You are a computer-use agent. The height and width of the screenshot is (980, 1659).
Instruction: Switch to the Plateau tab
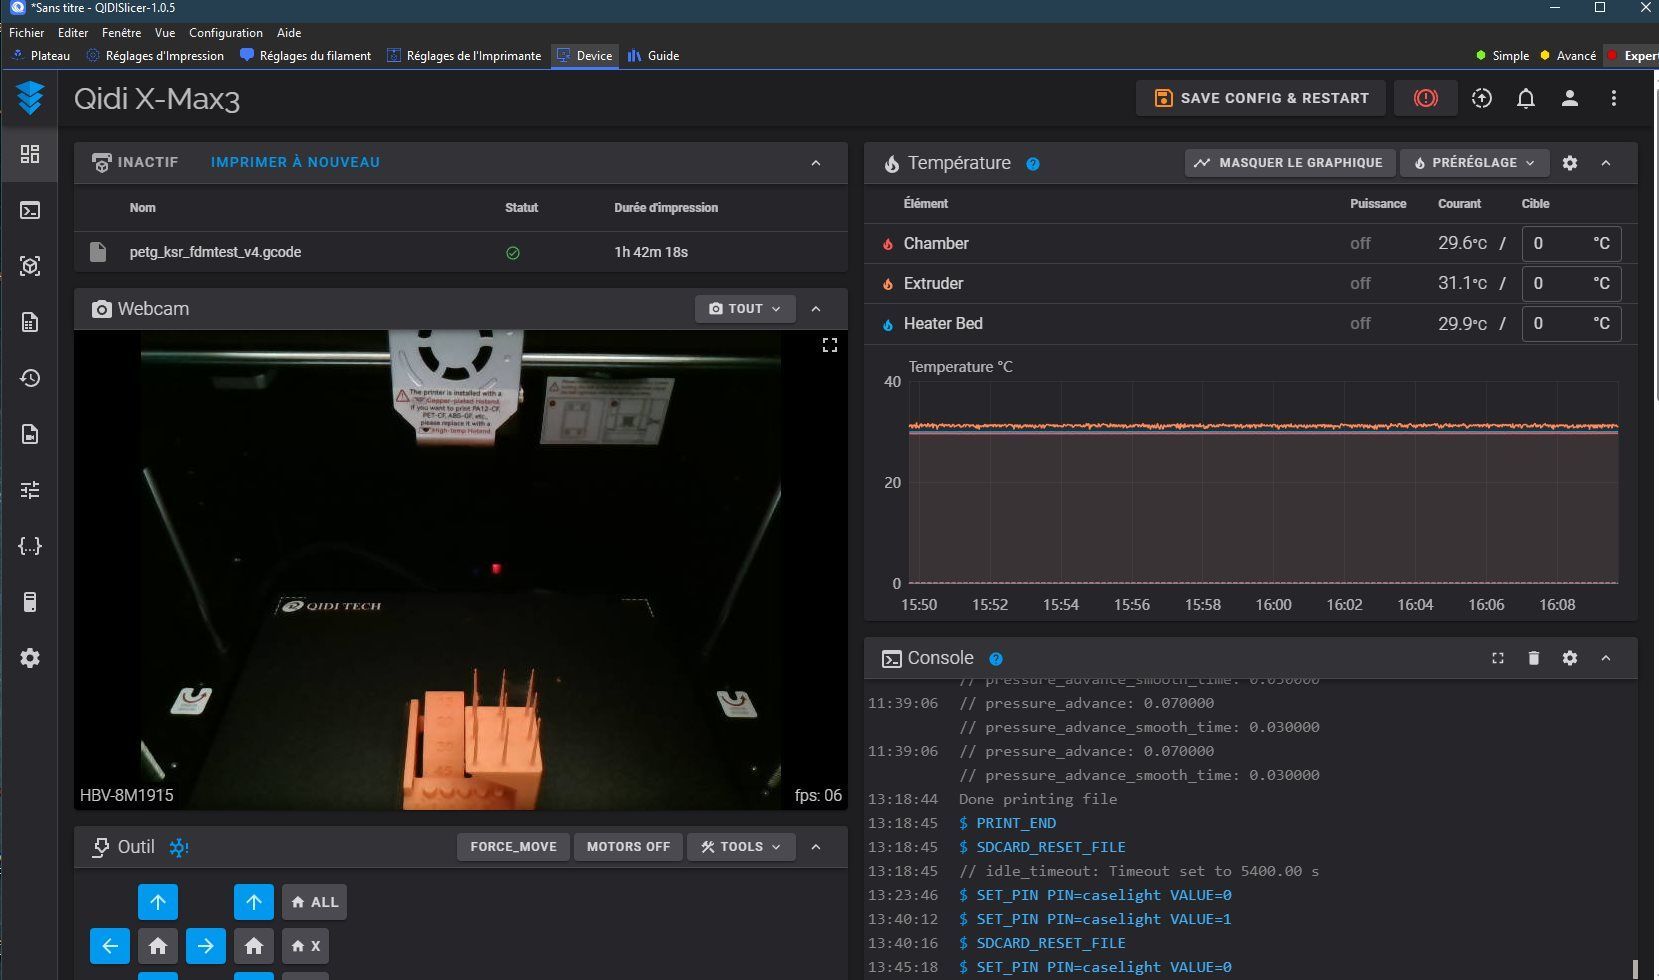[x=41, y=56]
